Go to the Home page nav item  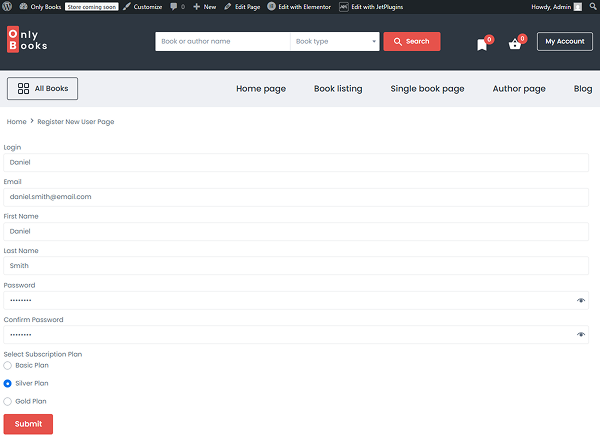coord(261,89)
